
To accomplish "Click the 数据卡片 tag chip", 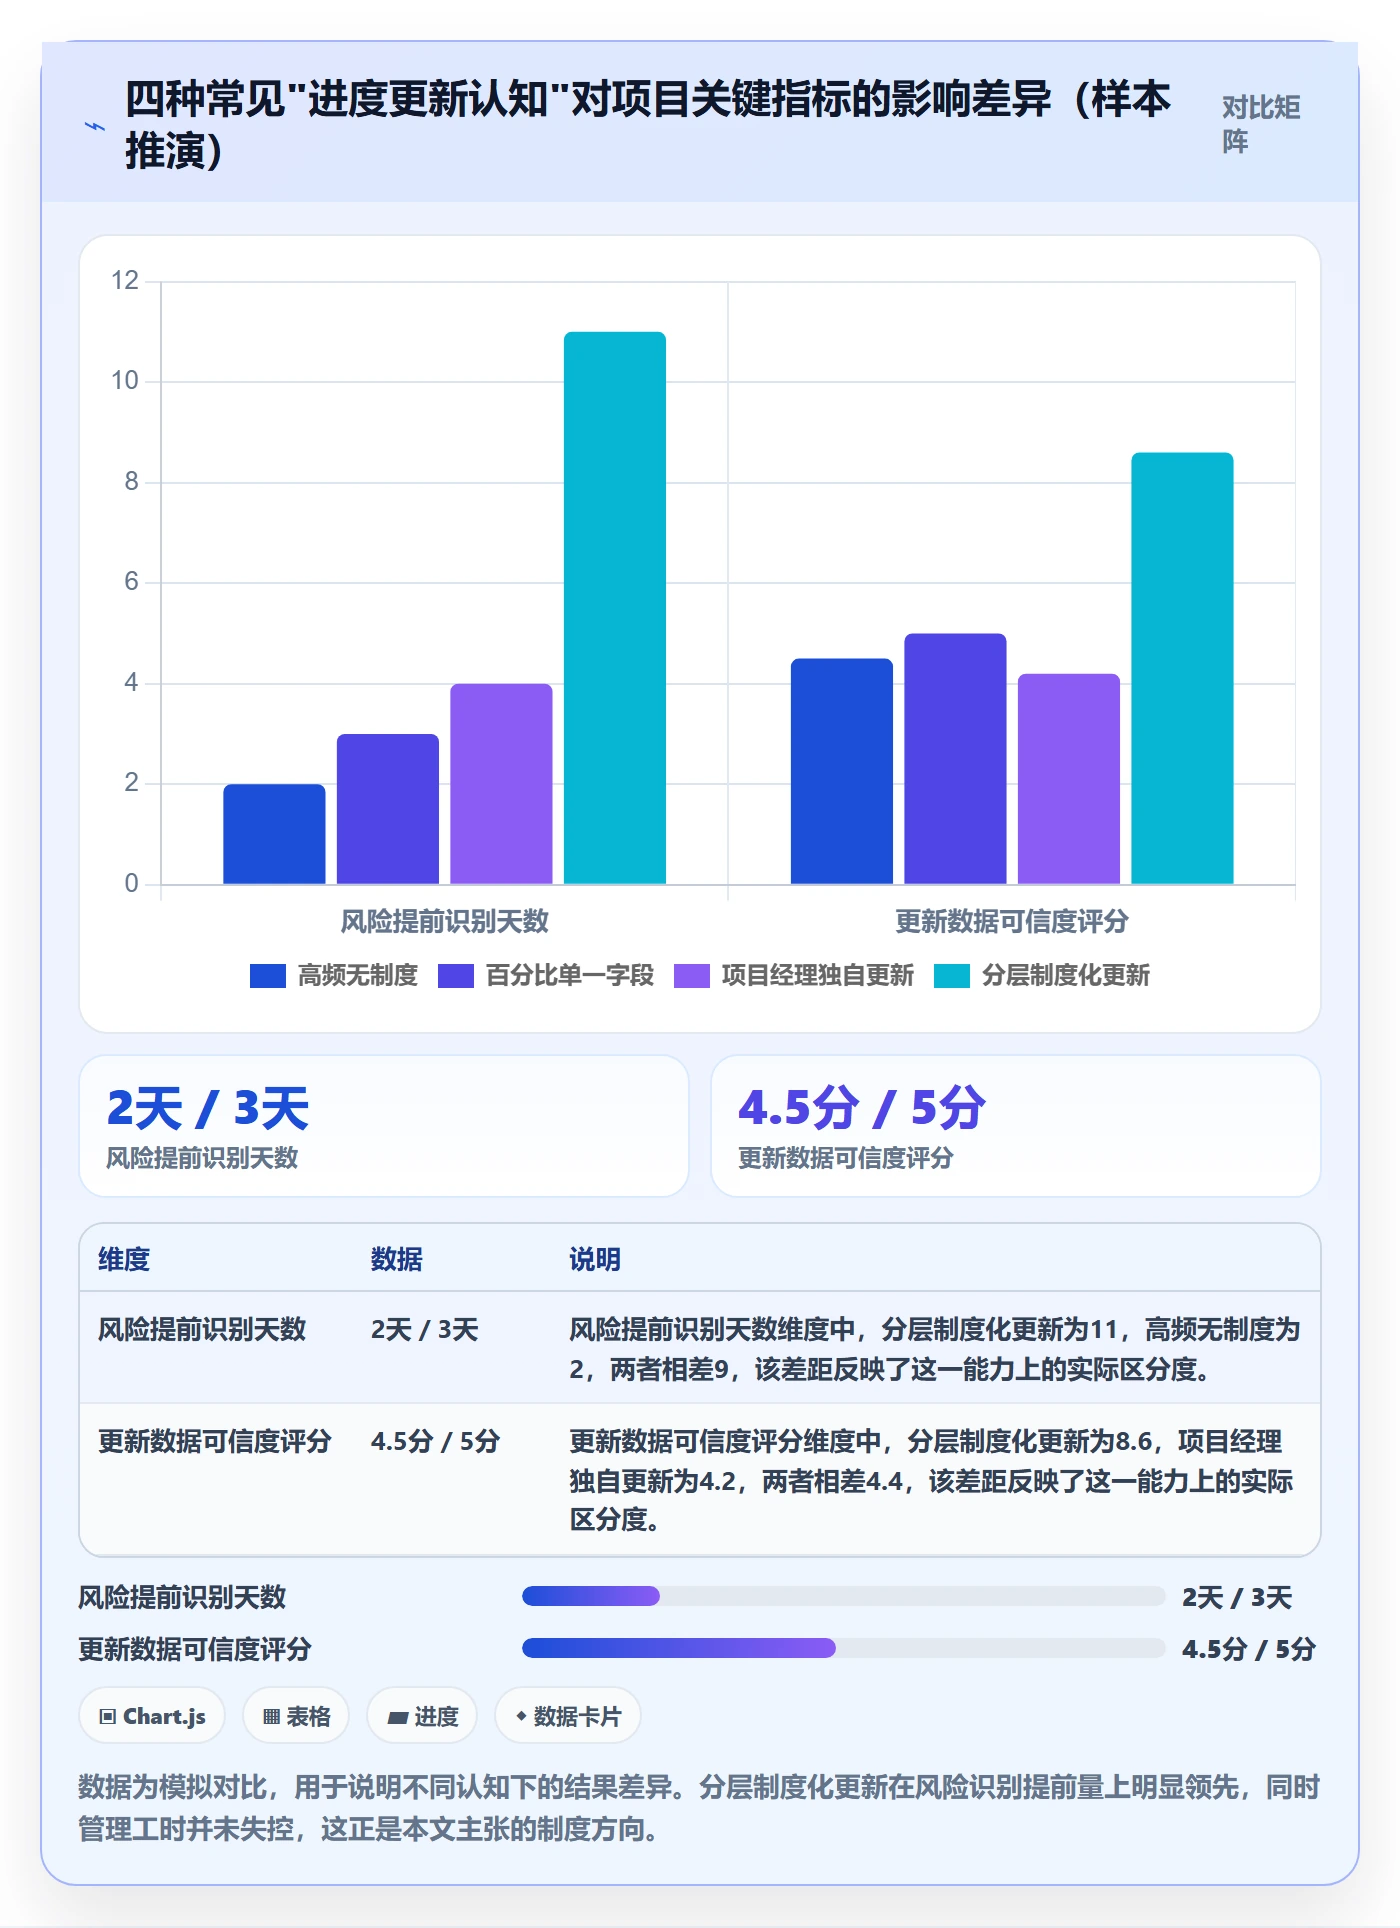I will pos(568,1716).
